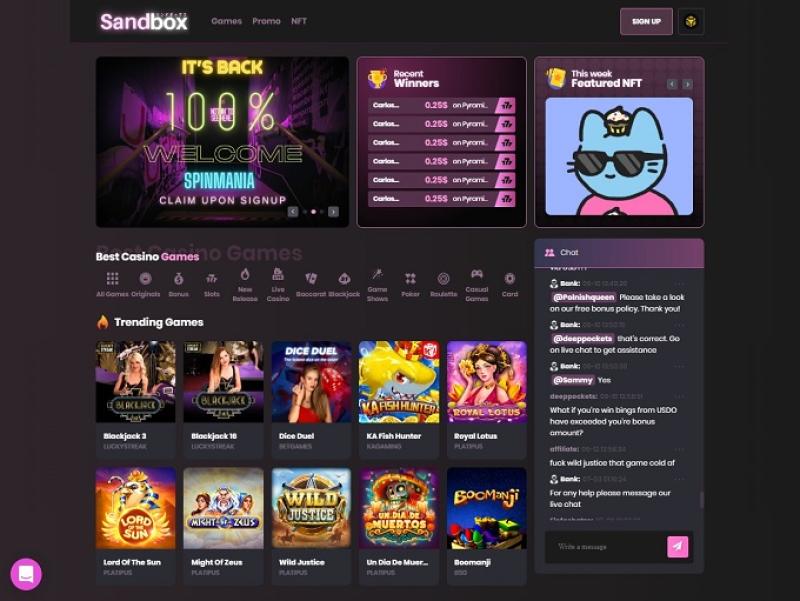Show the previous Featured NFT
800x601 pixels.
click(672, 84)
